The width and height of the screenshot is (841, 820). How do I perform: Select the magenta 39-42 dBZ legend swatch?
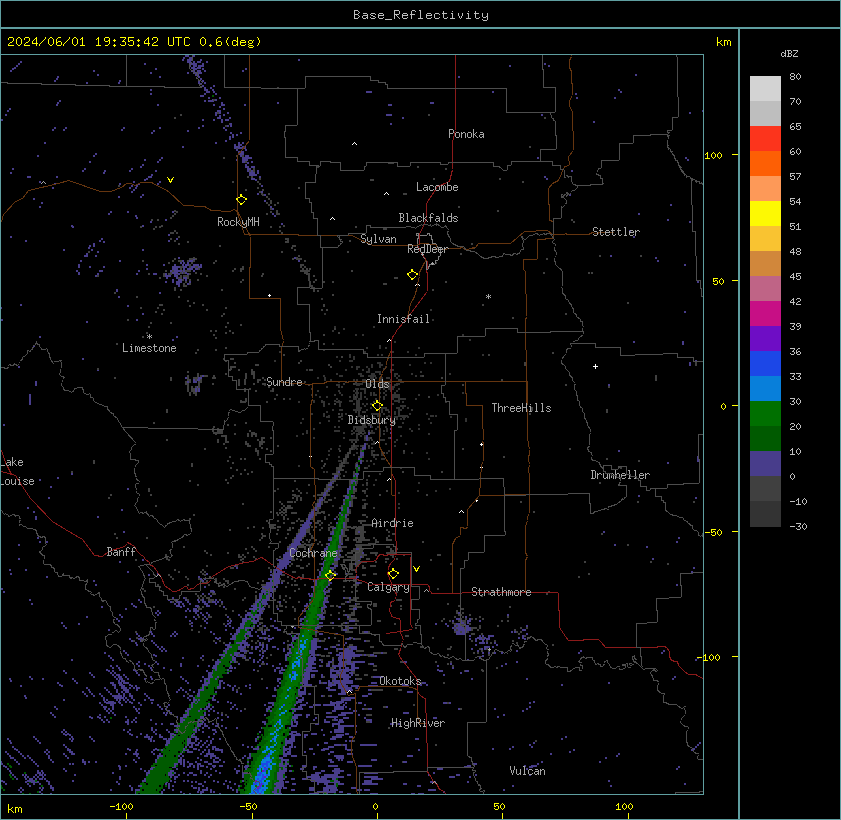point(765,314)
